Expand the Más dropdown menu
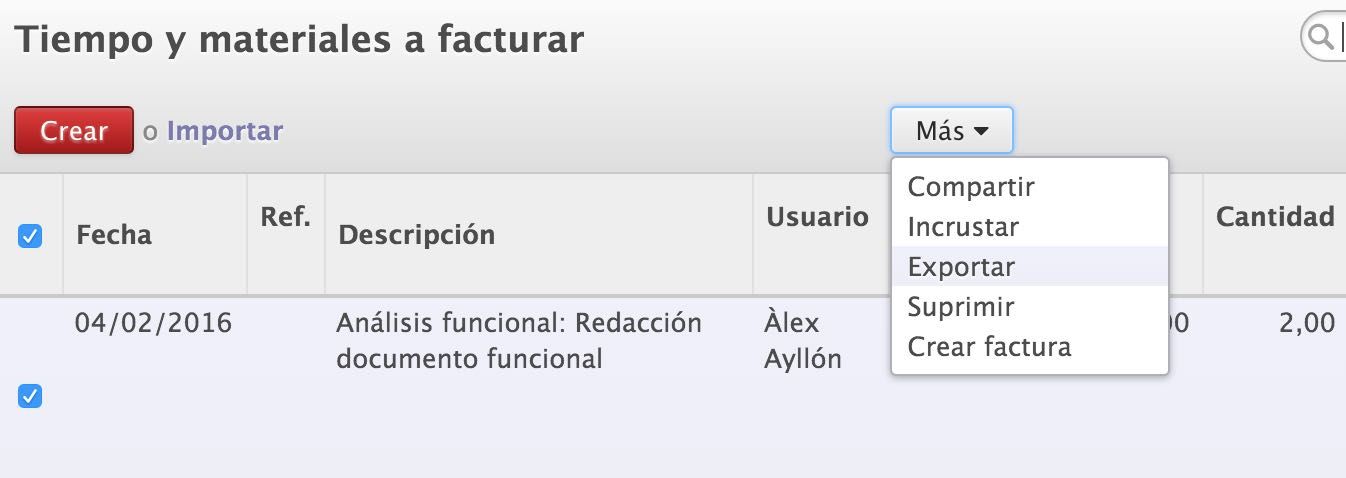 tap(951, 131)
